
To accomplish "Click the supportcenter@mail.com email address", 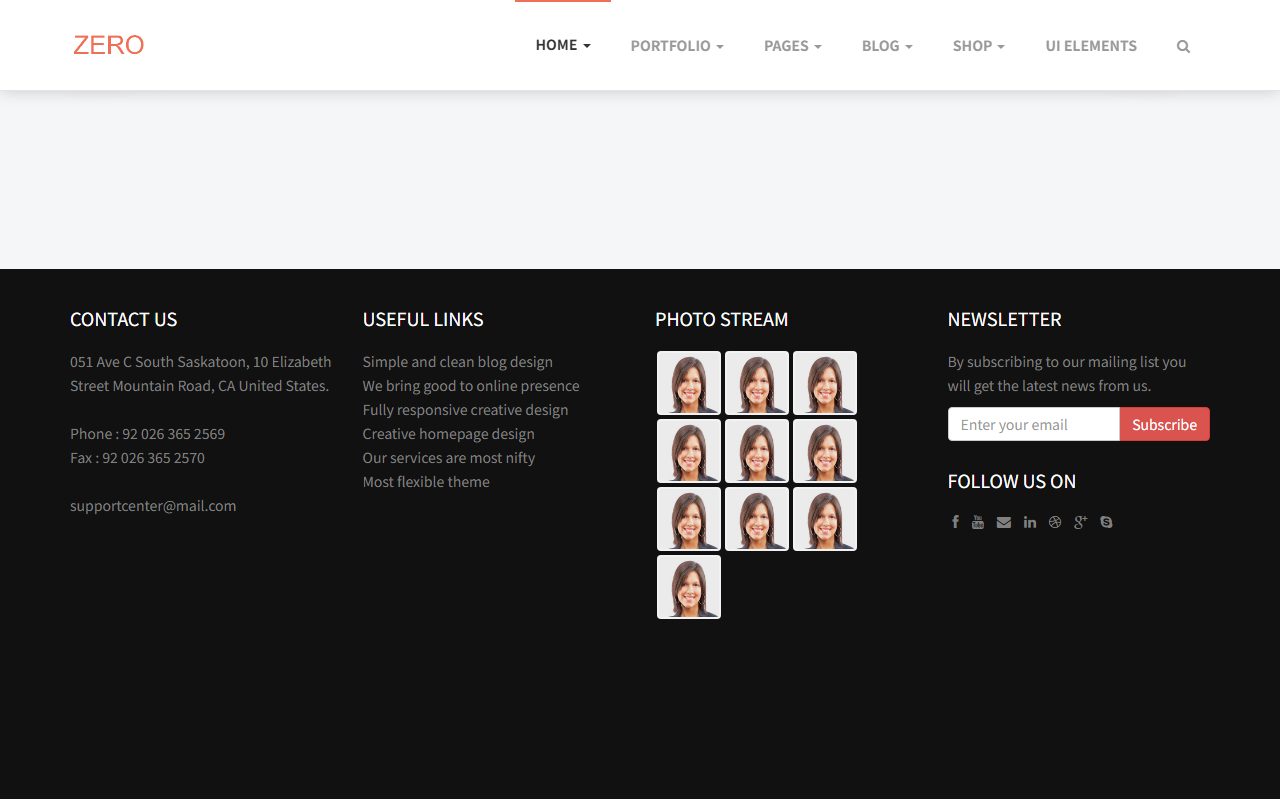I will coord(153,506).
